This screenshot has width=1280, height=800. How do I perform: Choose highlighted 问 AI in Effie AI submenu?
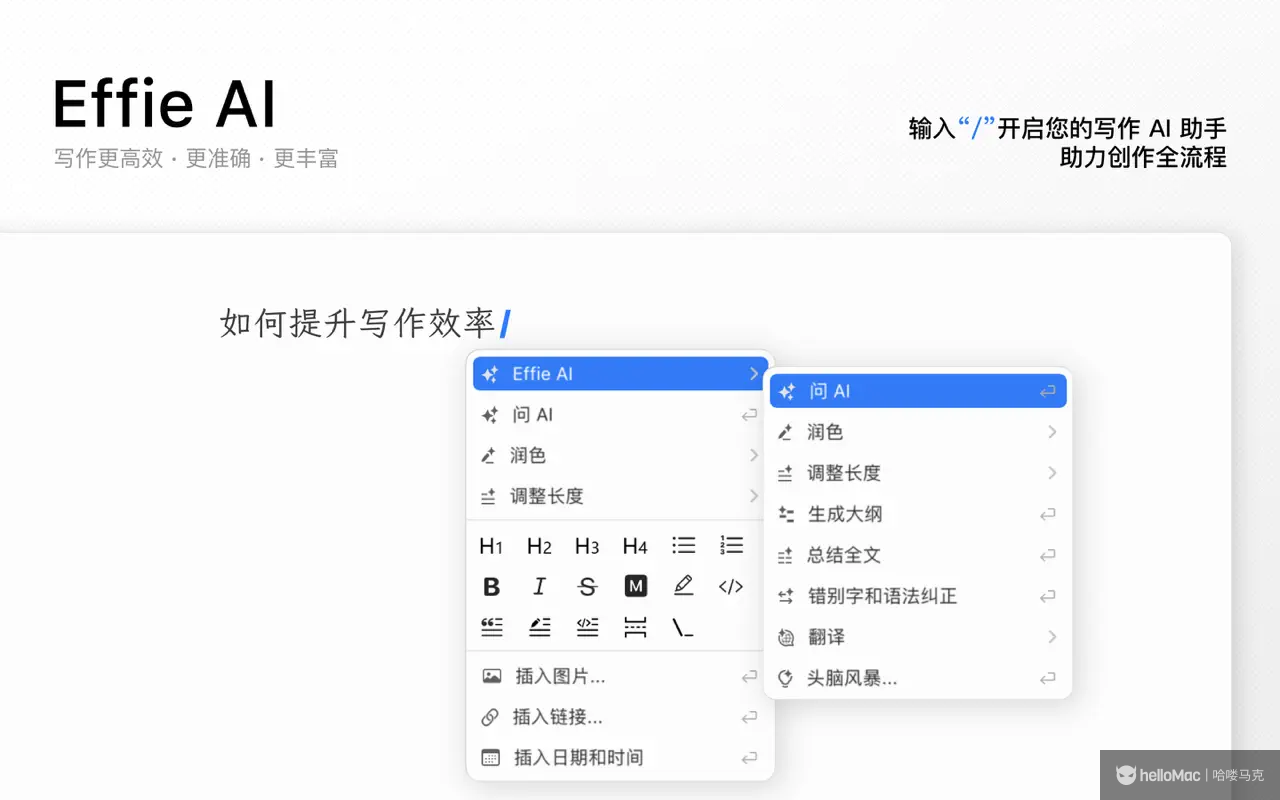point(918,391)
